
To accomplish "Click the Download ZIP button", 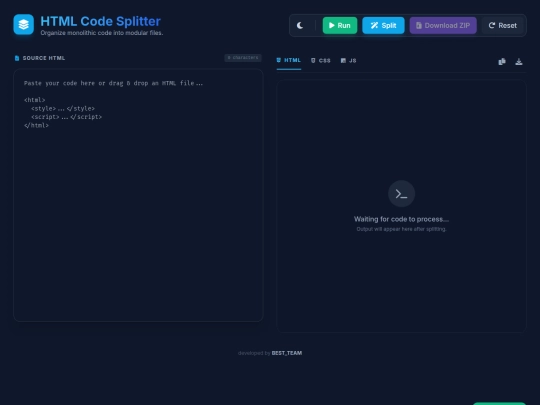I will [443, 25].
